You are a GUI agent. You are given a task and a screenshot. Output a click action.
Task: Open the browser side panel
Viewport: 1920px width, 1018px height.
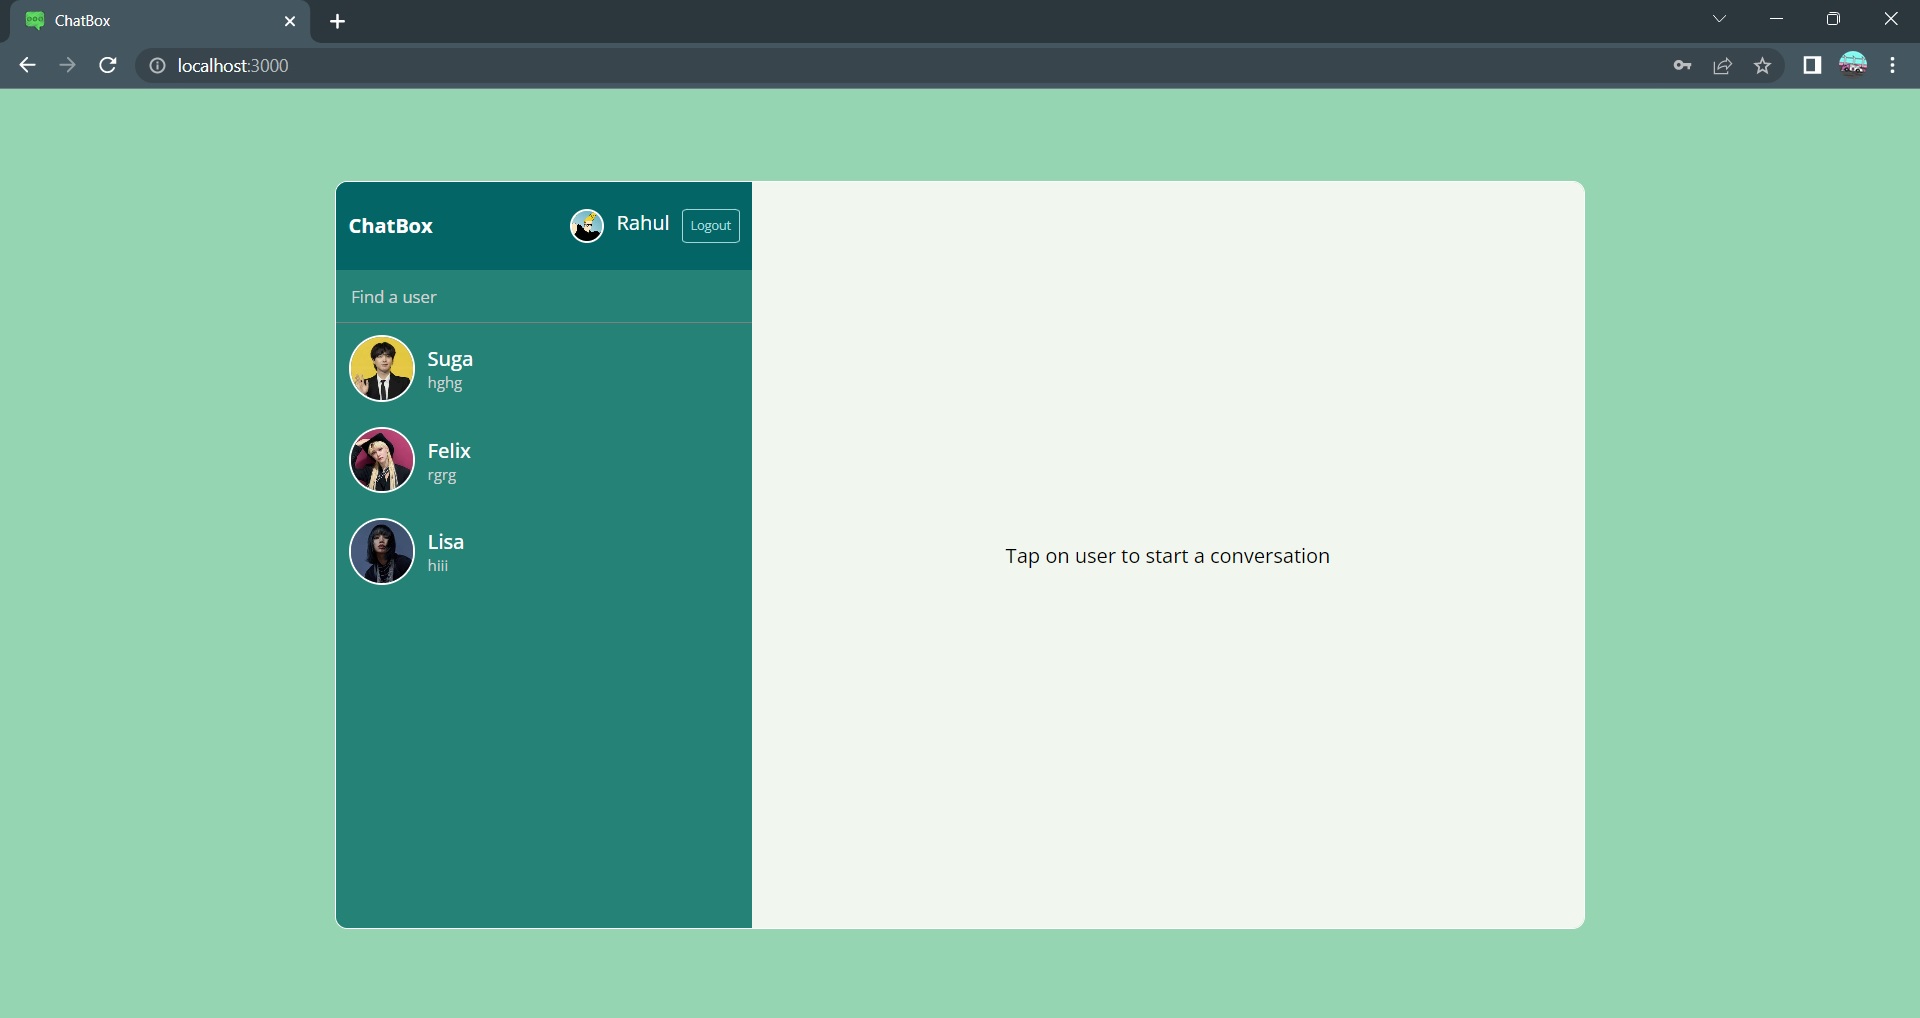(x=1813, y=66)
